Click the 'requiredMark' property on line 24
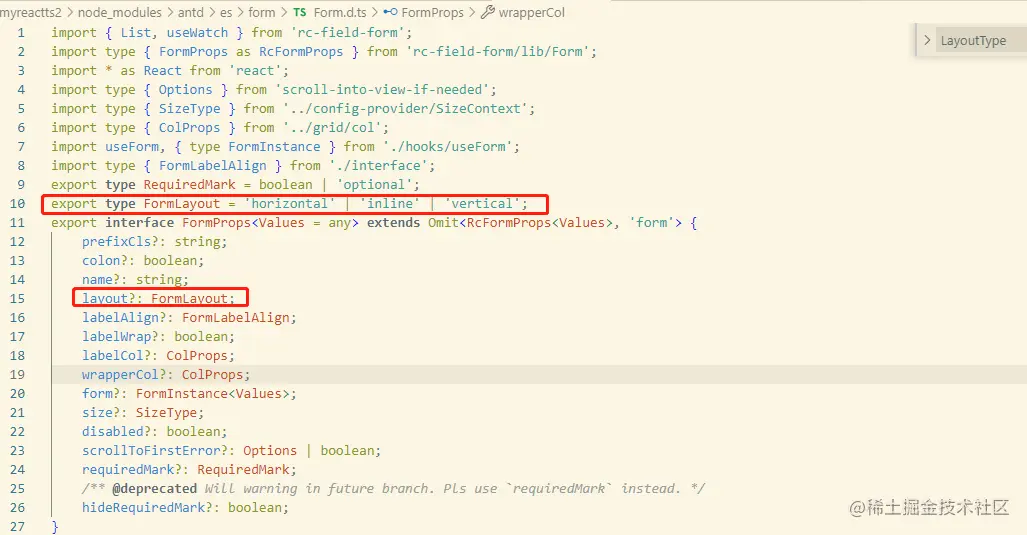1027x535 pixels. click(x=128, y=470)
